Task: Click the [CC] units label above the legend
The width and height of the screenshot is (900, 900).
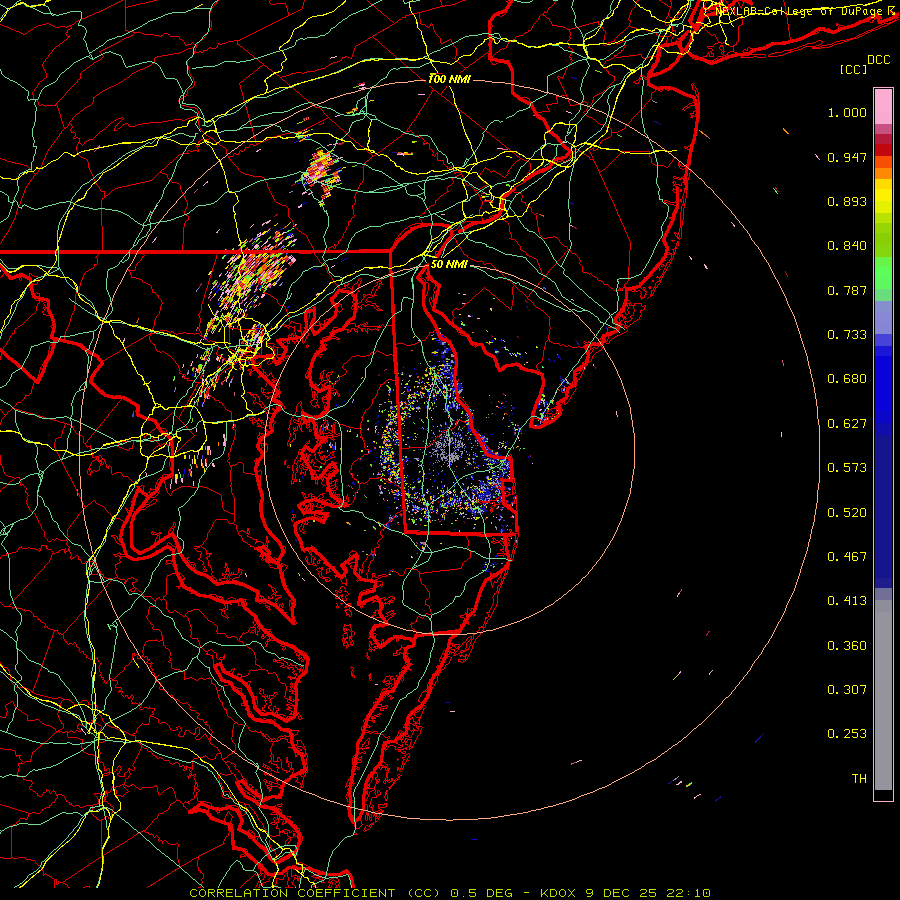Action: [854, 70]
